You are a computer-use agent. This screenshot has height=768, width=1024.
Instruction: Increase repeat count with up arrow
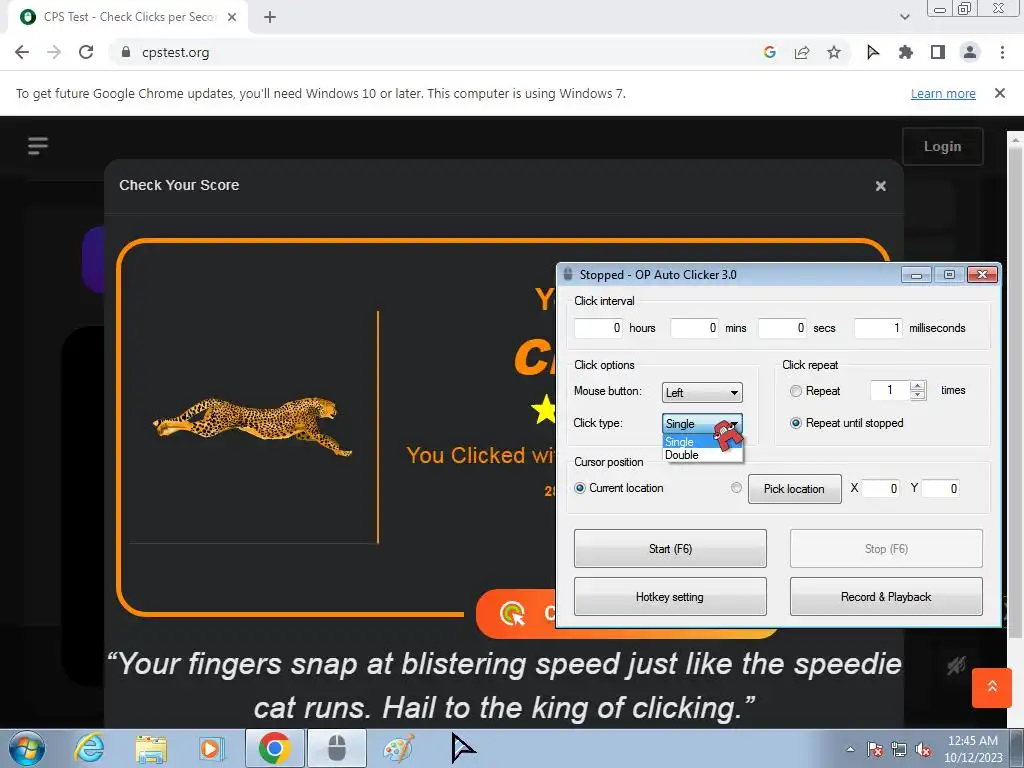[x=918, y=386]
